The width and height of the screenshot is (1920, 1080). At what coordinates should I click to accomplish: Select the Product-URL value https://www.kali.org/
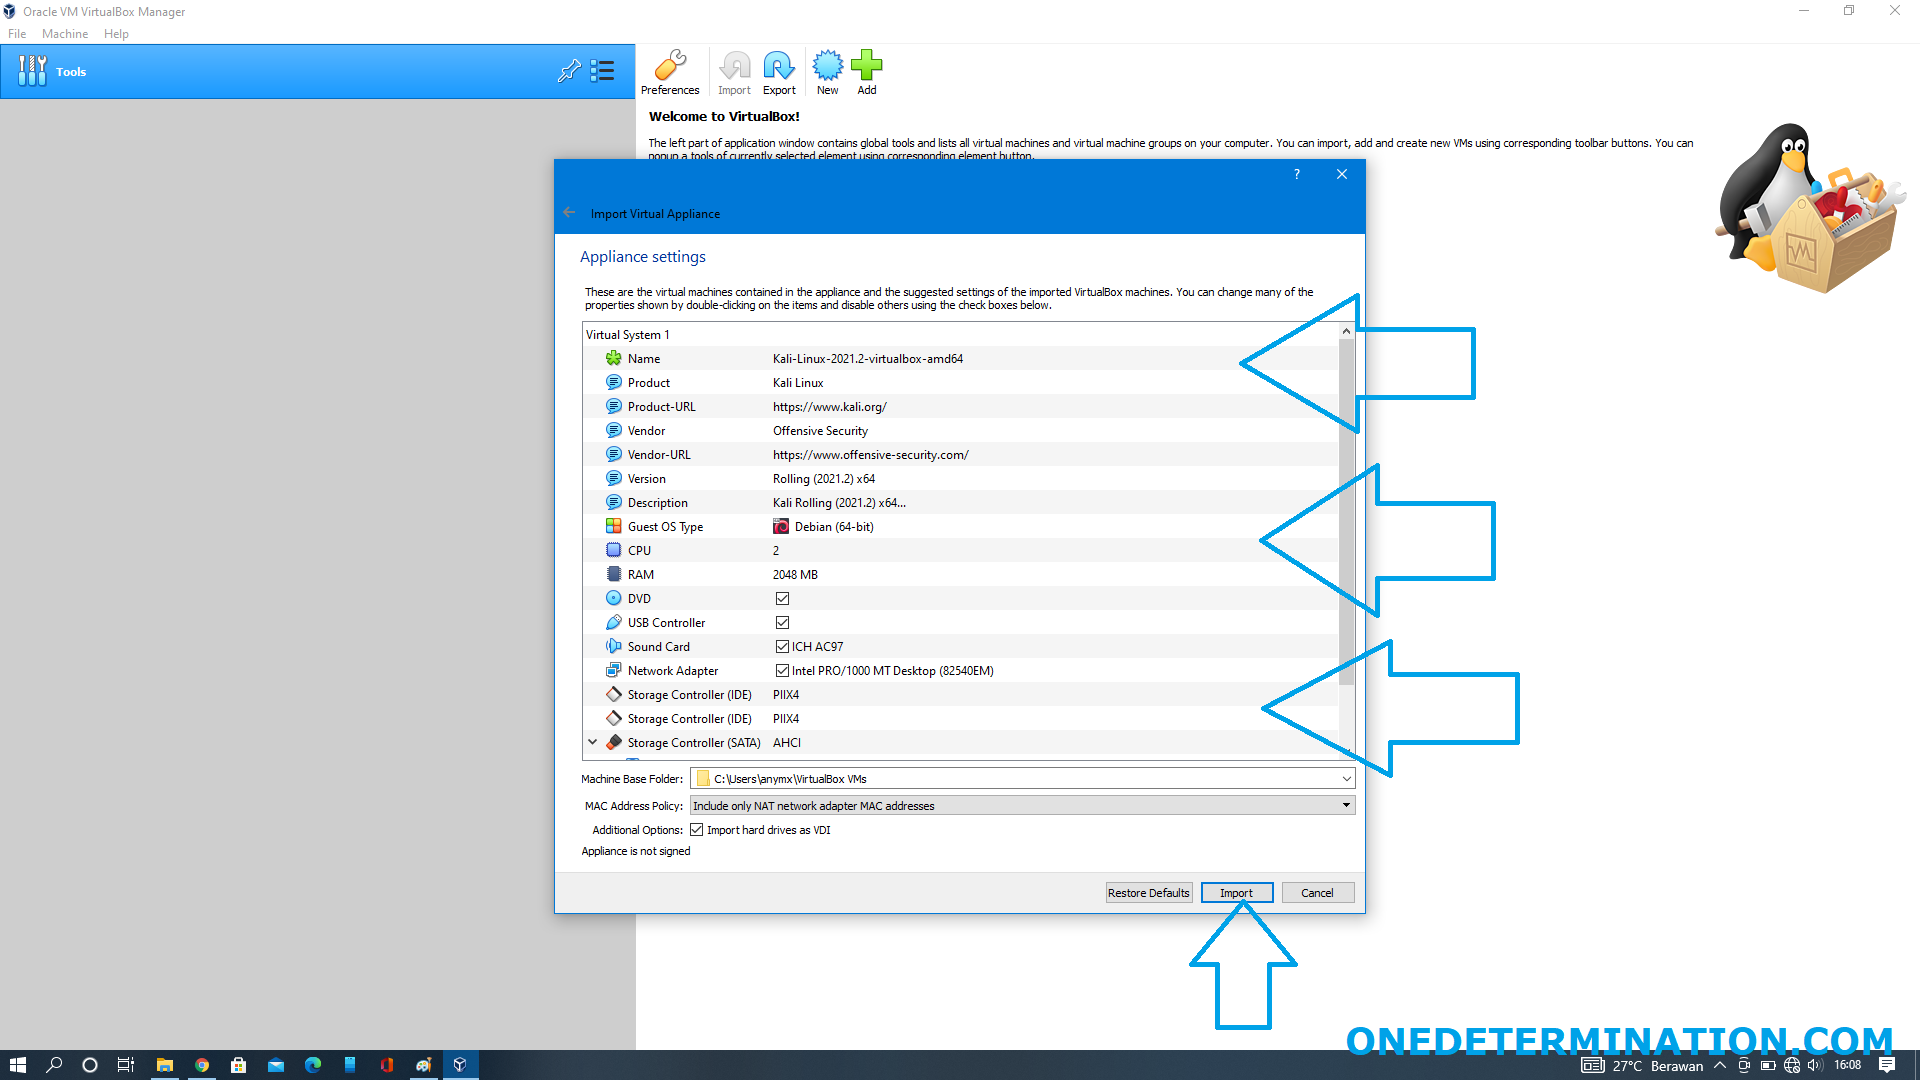829,406
